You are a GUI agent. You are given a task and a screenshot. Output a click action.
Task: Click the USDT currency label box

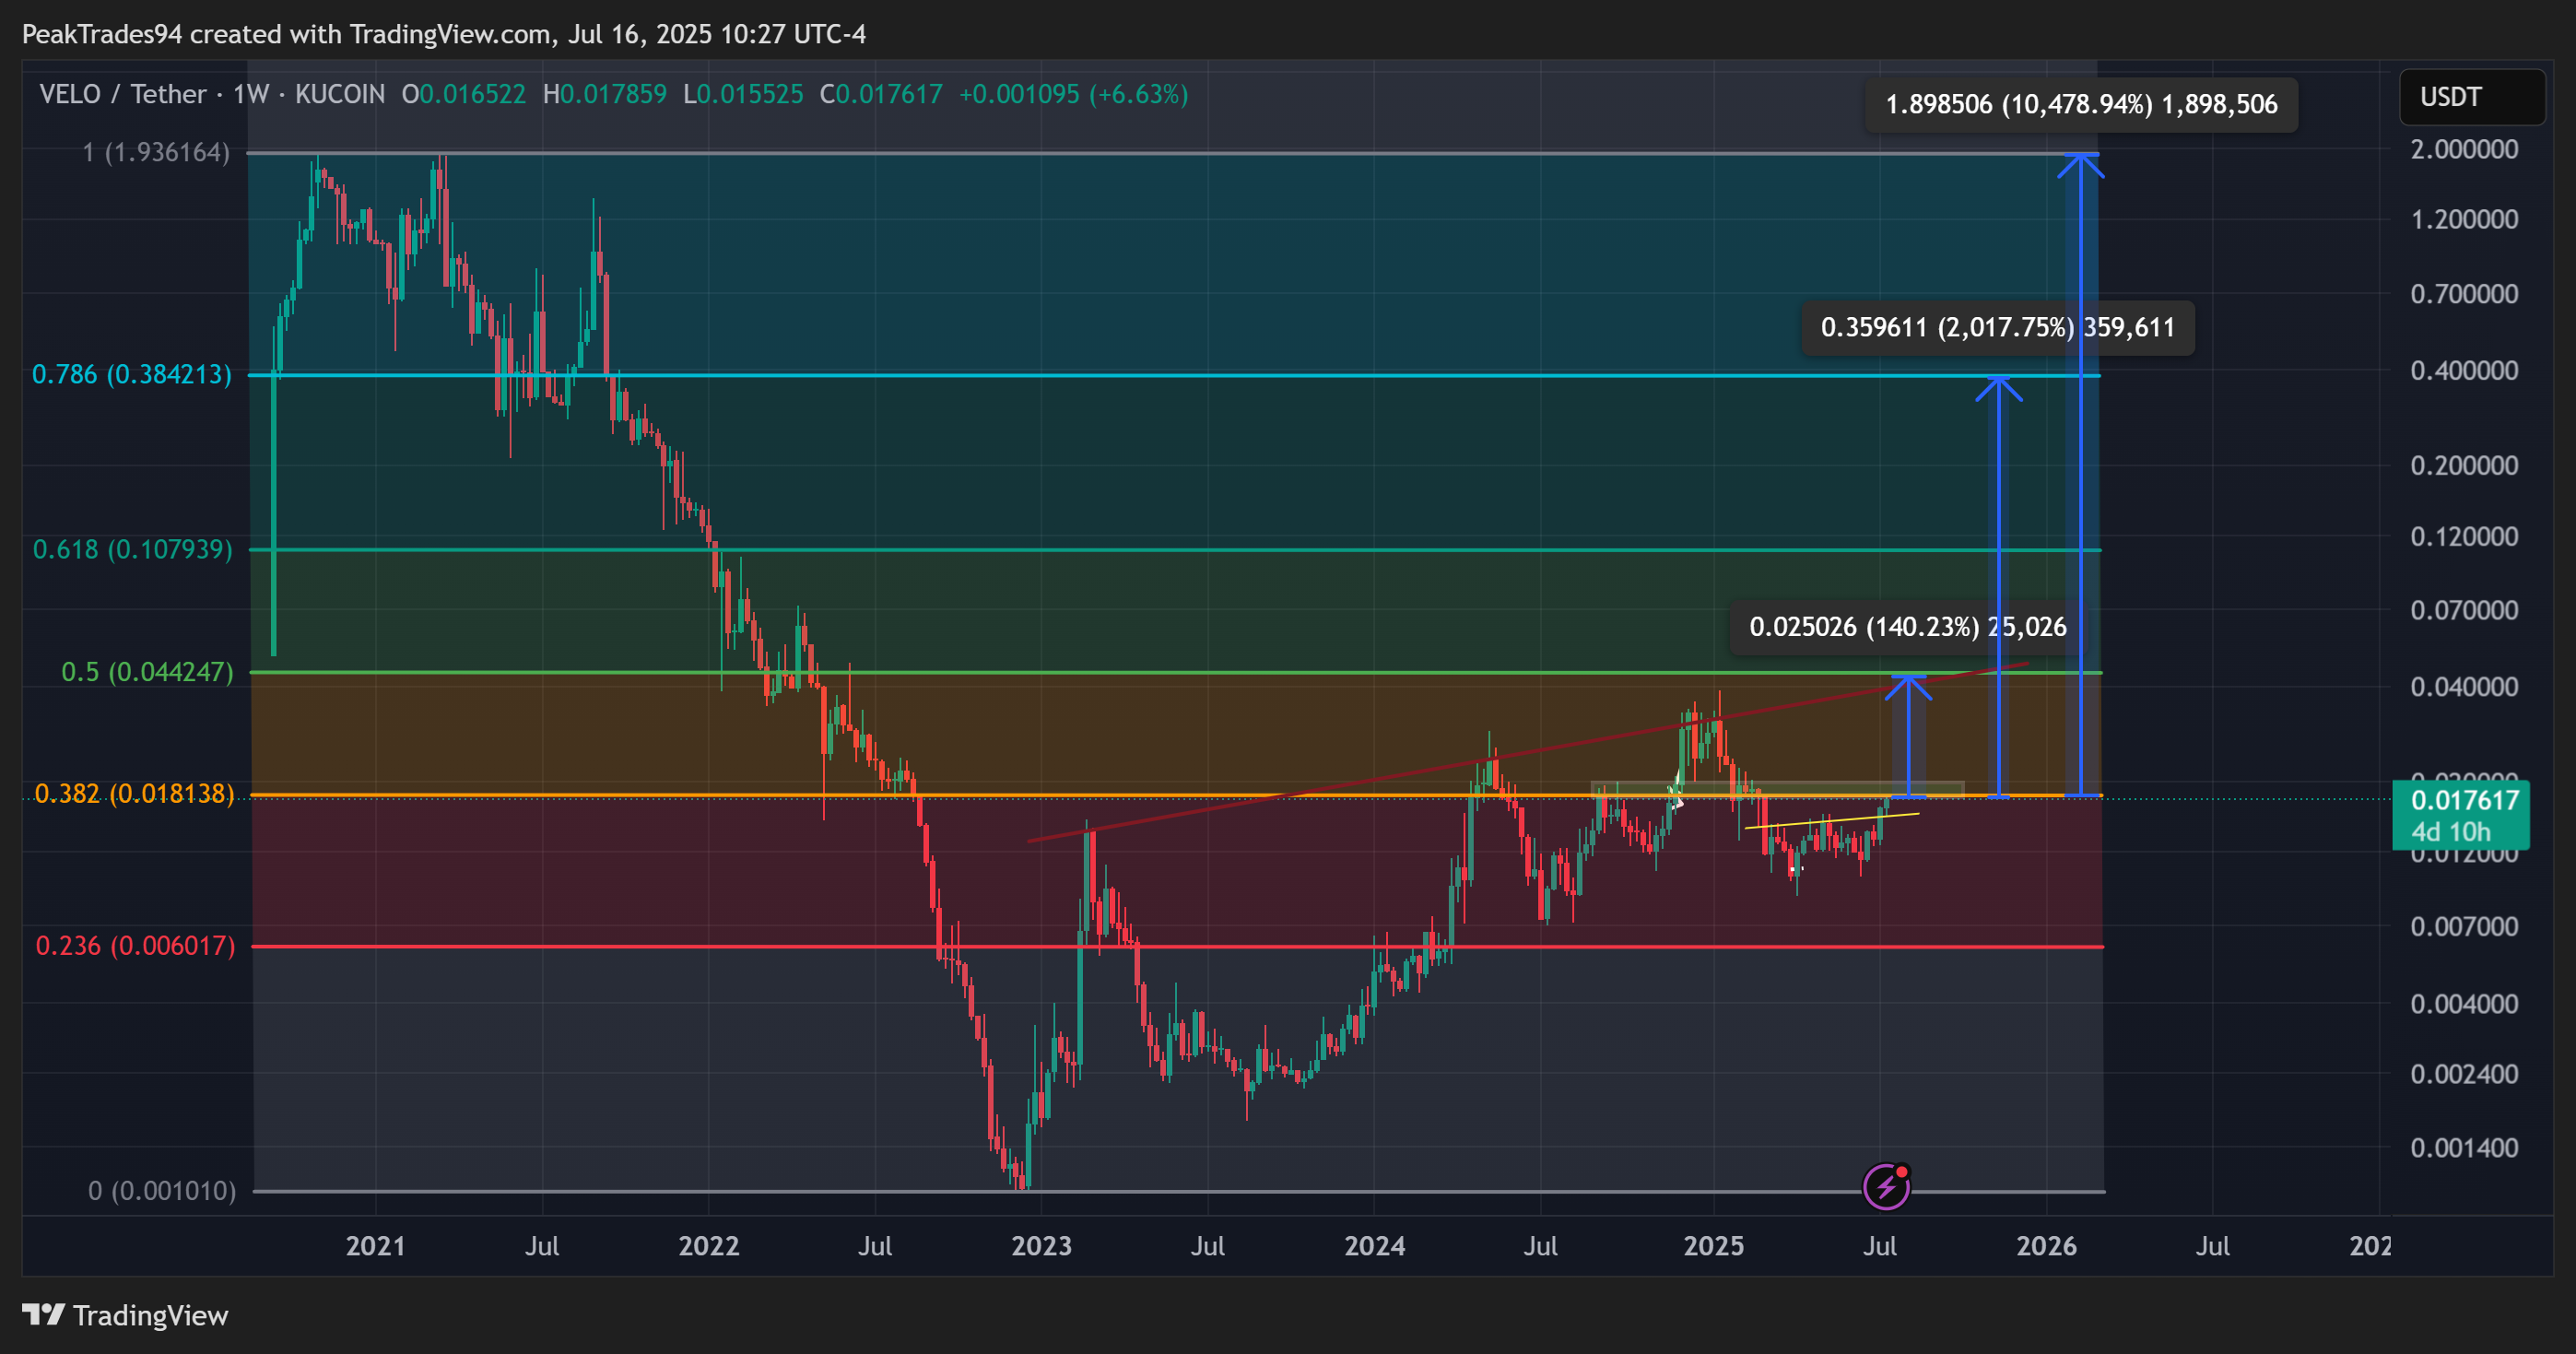[x=2472, y=97]
